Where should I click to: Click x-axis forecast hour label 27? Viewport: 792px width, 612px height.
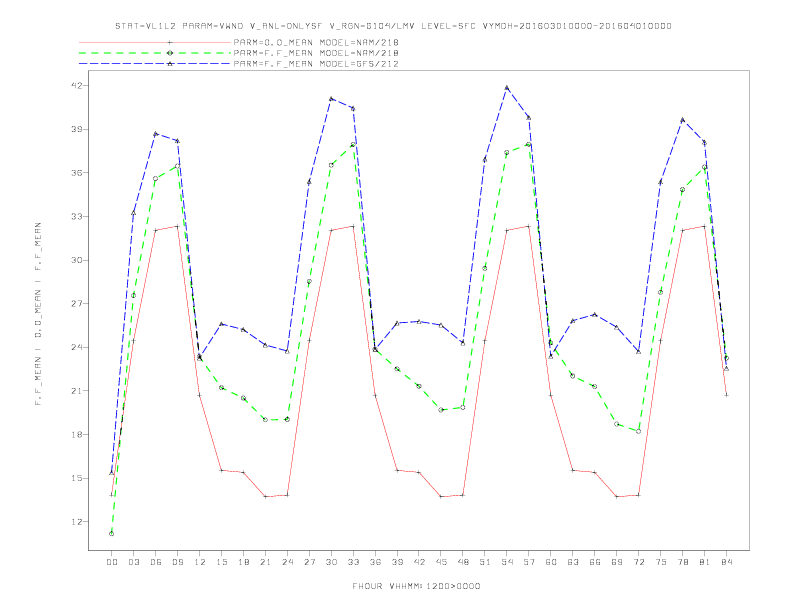pos(309,562)
